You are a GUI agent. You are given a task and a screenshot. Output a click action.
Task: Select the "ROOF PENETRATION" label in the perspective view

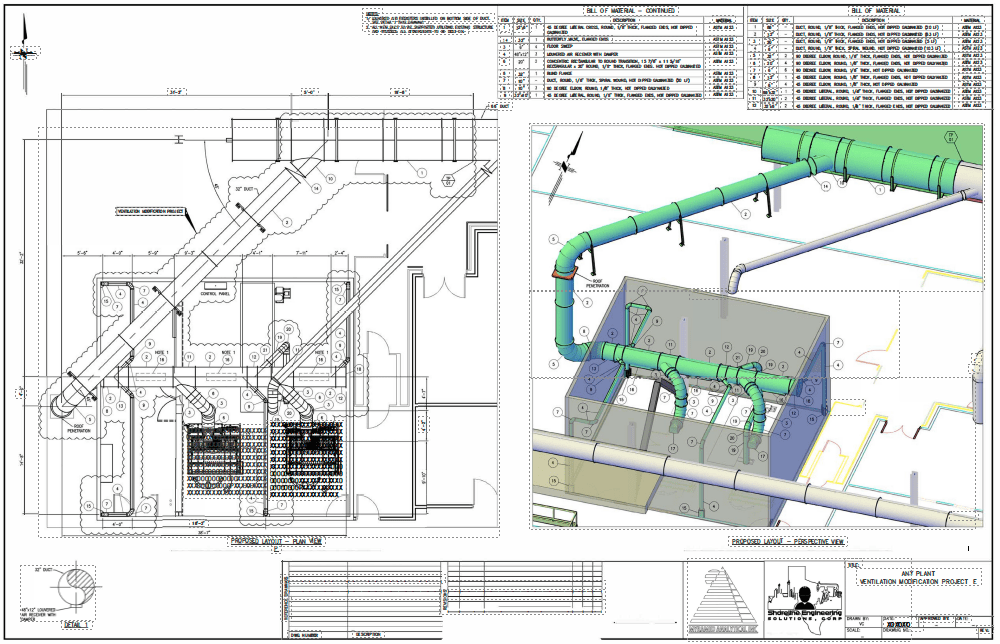click(596, 283)
